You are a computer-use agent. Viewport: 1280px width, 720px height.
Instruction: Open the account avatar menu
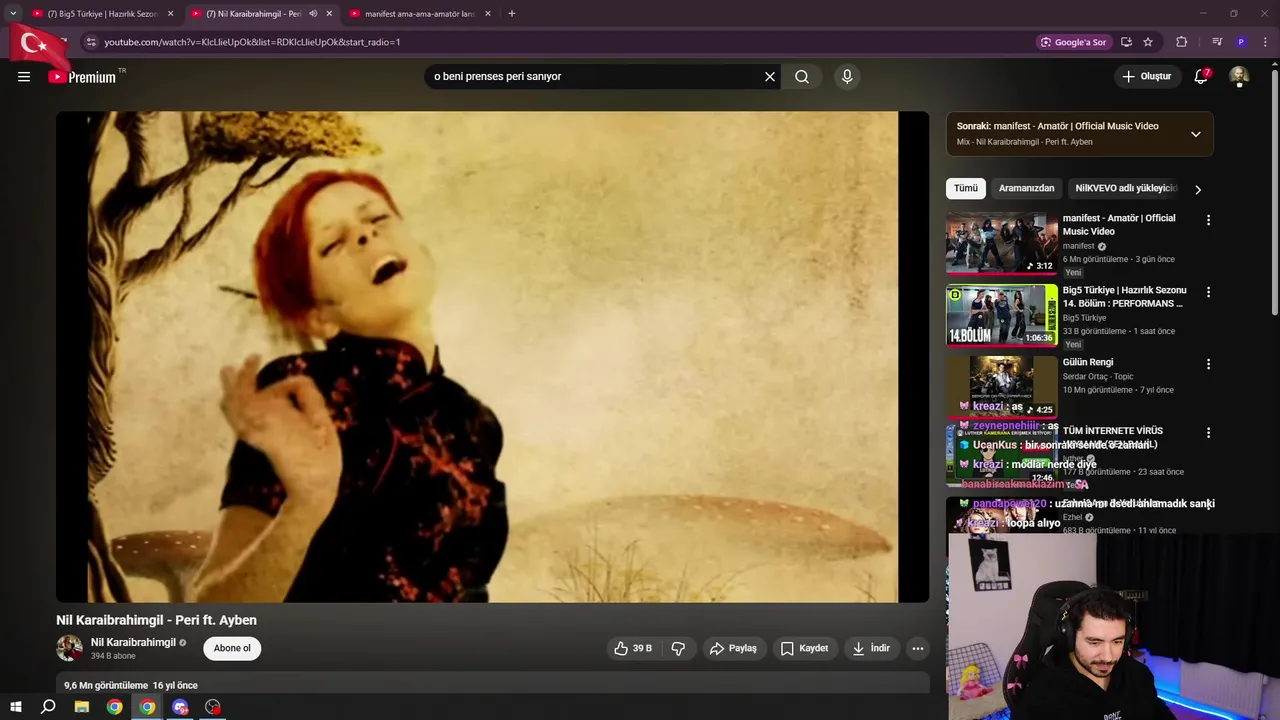[x=1239, y=77]
